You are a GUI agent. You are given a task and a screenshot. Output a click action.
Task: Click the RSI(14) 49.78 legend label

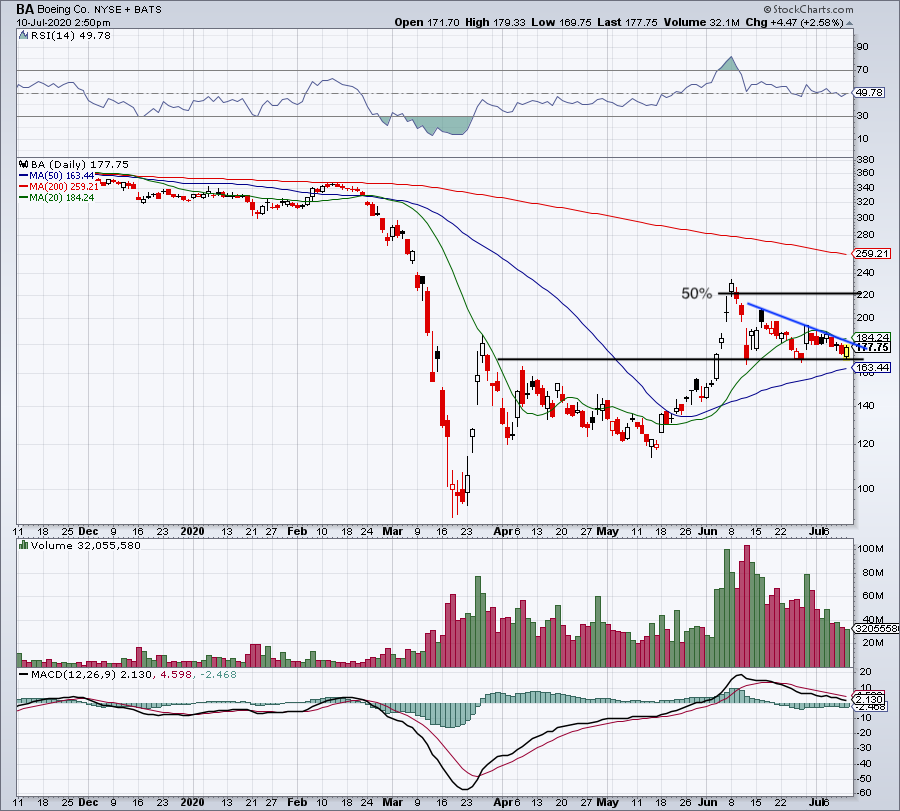71,36
